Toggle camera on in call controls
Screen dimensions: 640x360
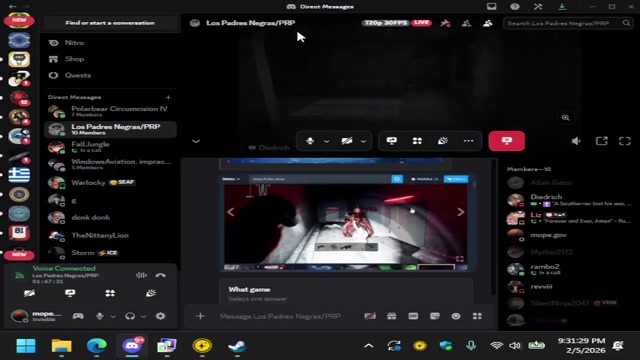point(347,141)
